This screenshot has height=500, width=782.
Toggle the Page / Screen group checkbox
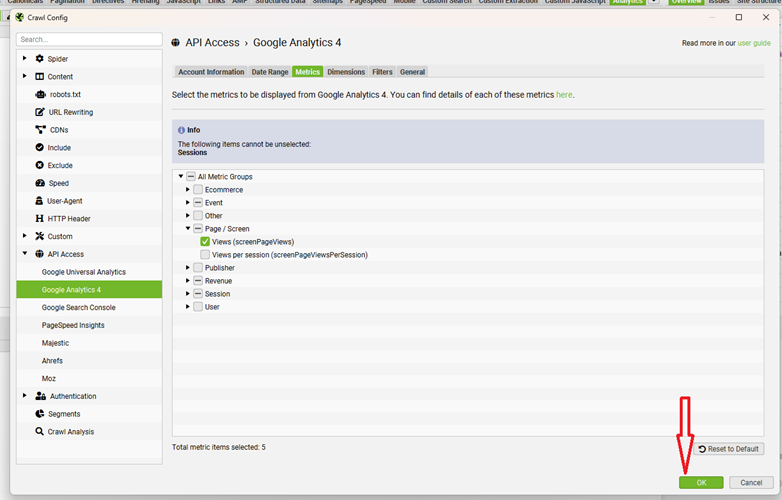tap(198, 228)
